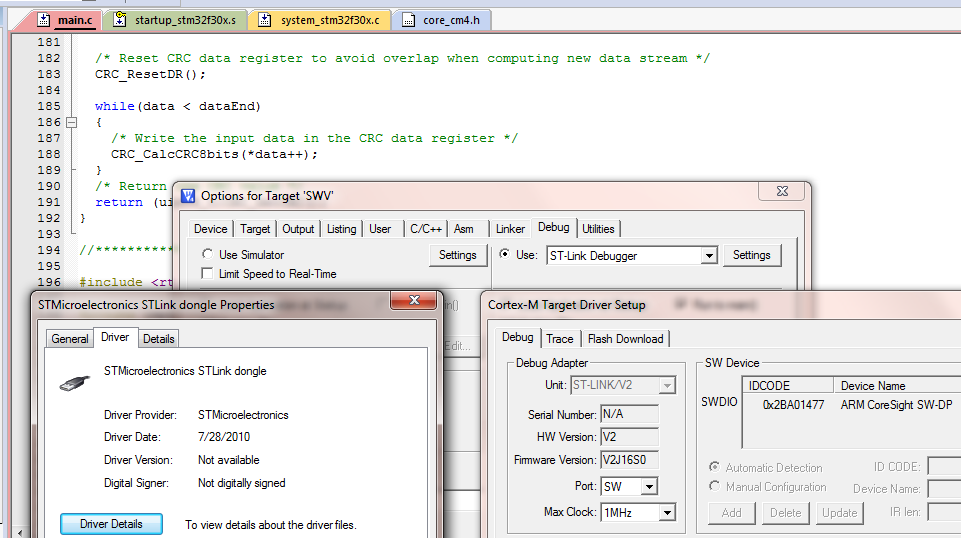The image size is (961, 538).
Task: Open Details tab in STLink Properties
Action: click(159, 339)
